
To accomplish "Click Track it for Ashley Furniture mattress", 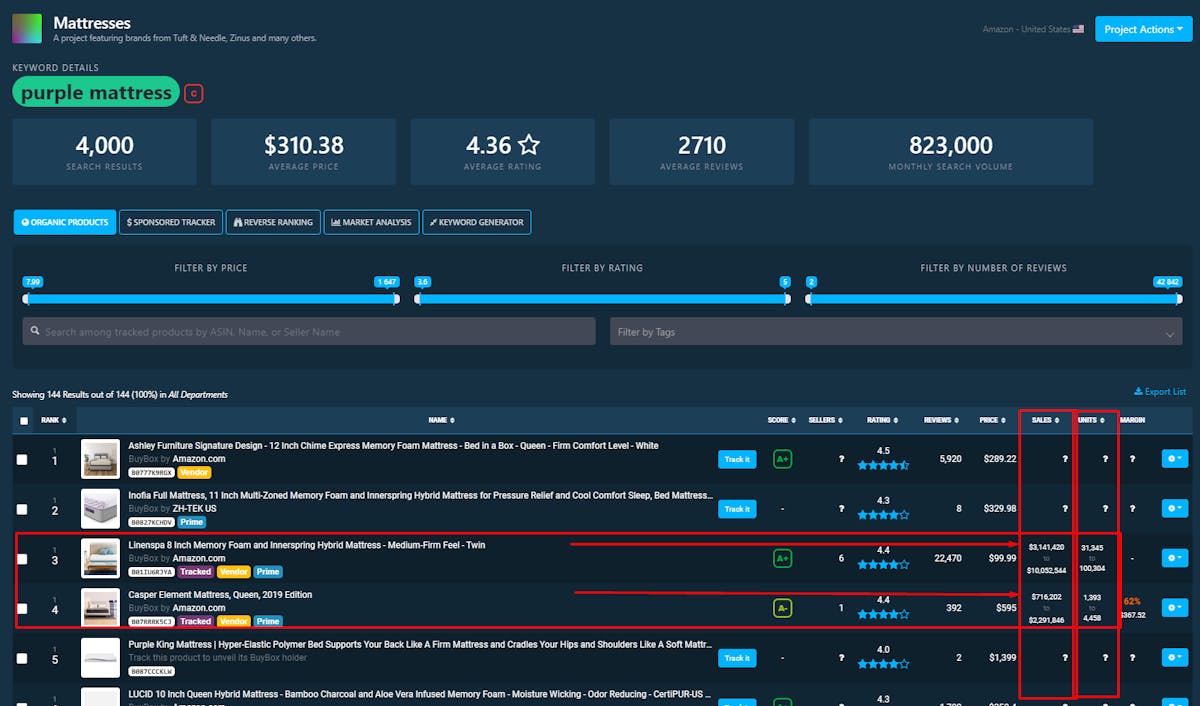I will [737, 459].
